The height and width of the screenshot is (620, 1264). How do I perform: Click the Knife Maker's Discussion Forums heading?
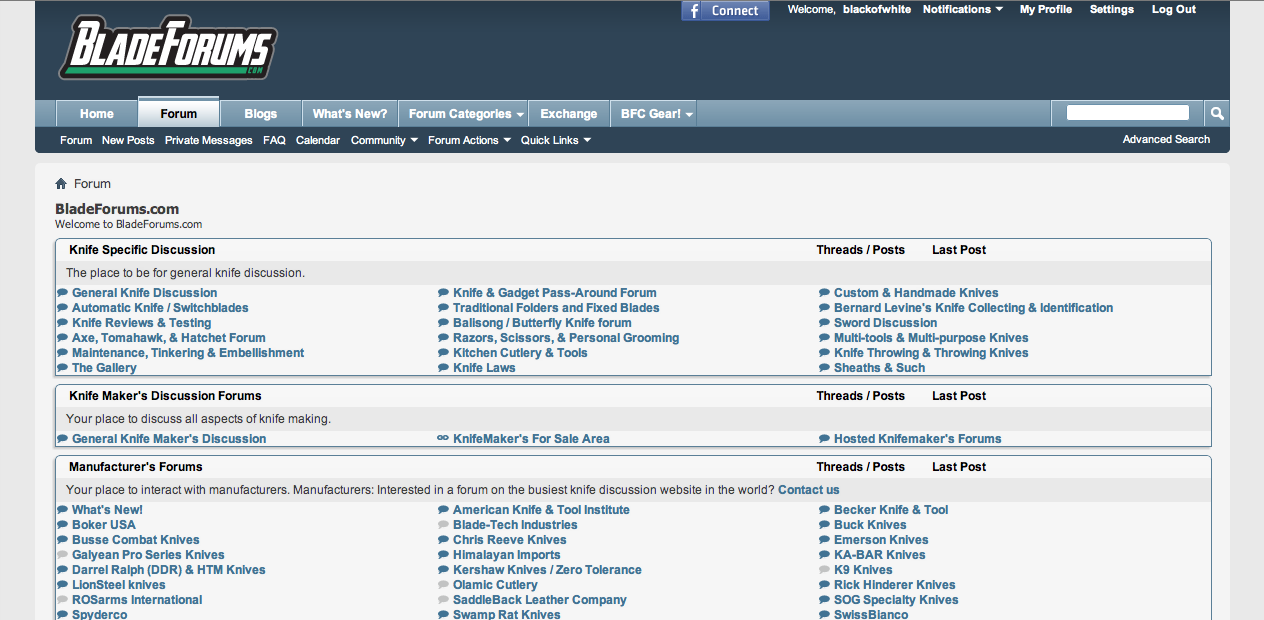click(165, 396)
